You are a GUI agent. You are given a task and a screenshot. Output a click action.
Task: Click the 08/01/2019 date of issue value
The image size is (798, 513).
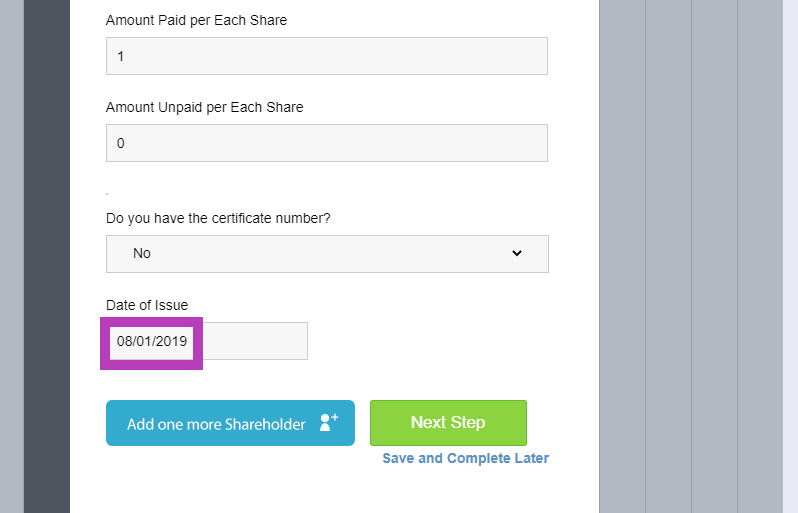(152, 341)
